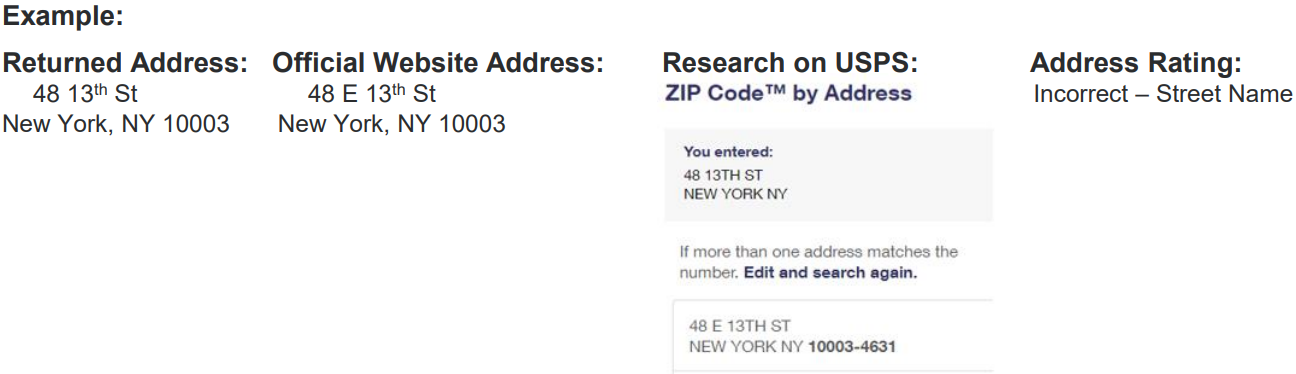Click the 'Edit and search again.' link

coord(830,272)
